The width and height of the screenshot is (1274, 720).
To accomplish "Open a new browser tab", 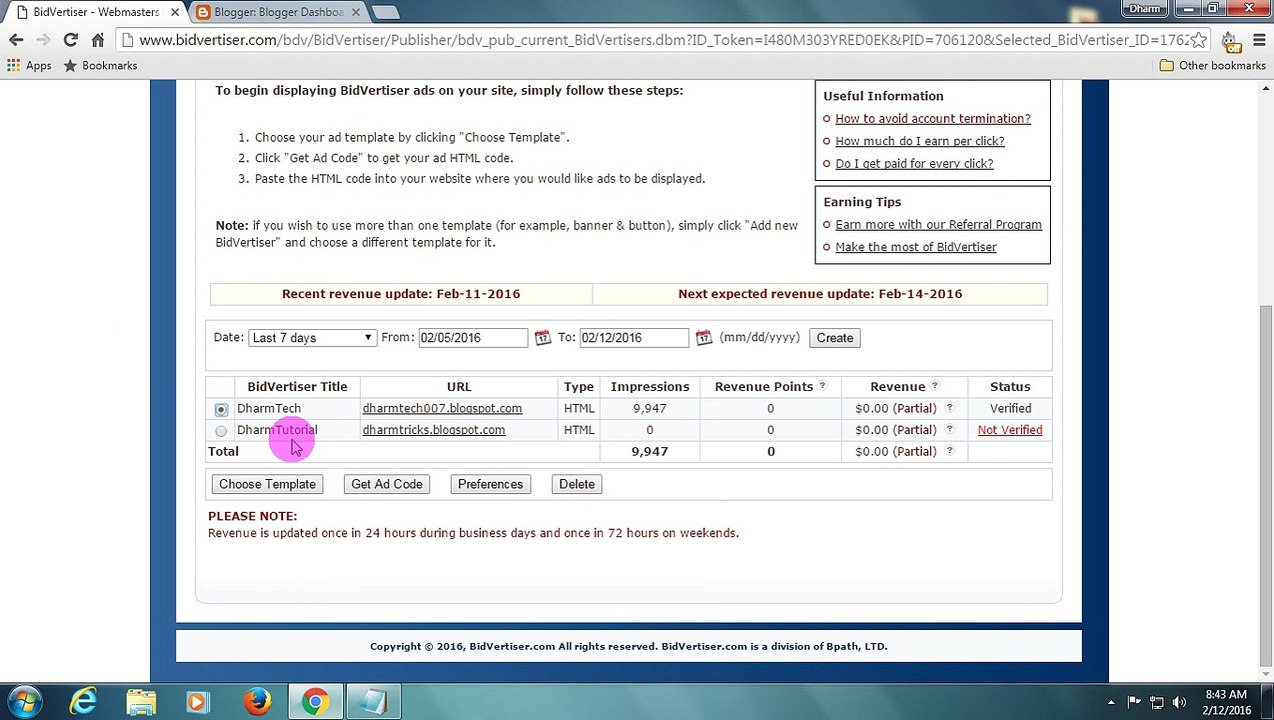I will click(x=386, y=12).
